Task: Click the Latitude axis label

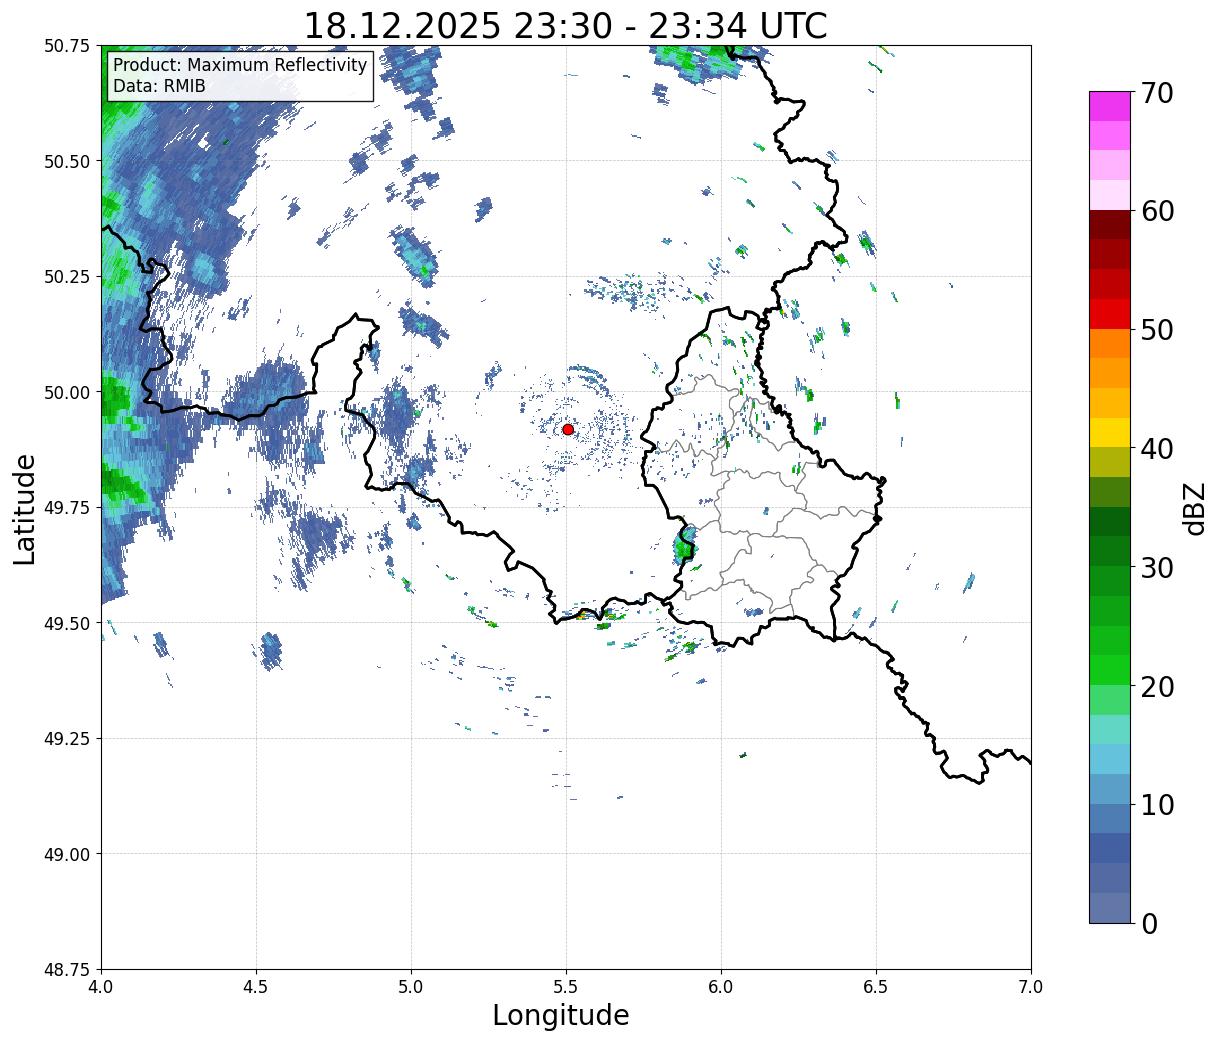Action: point(25,509)
